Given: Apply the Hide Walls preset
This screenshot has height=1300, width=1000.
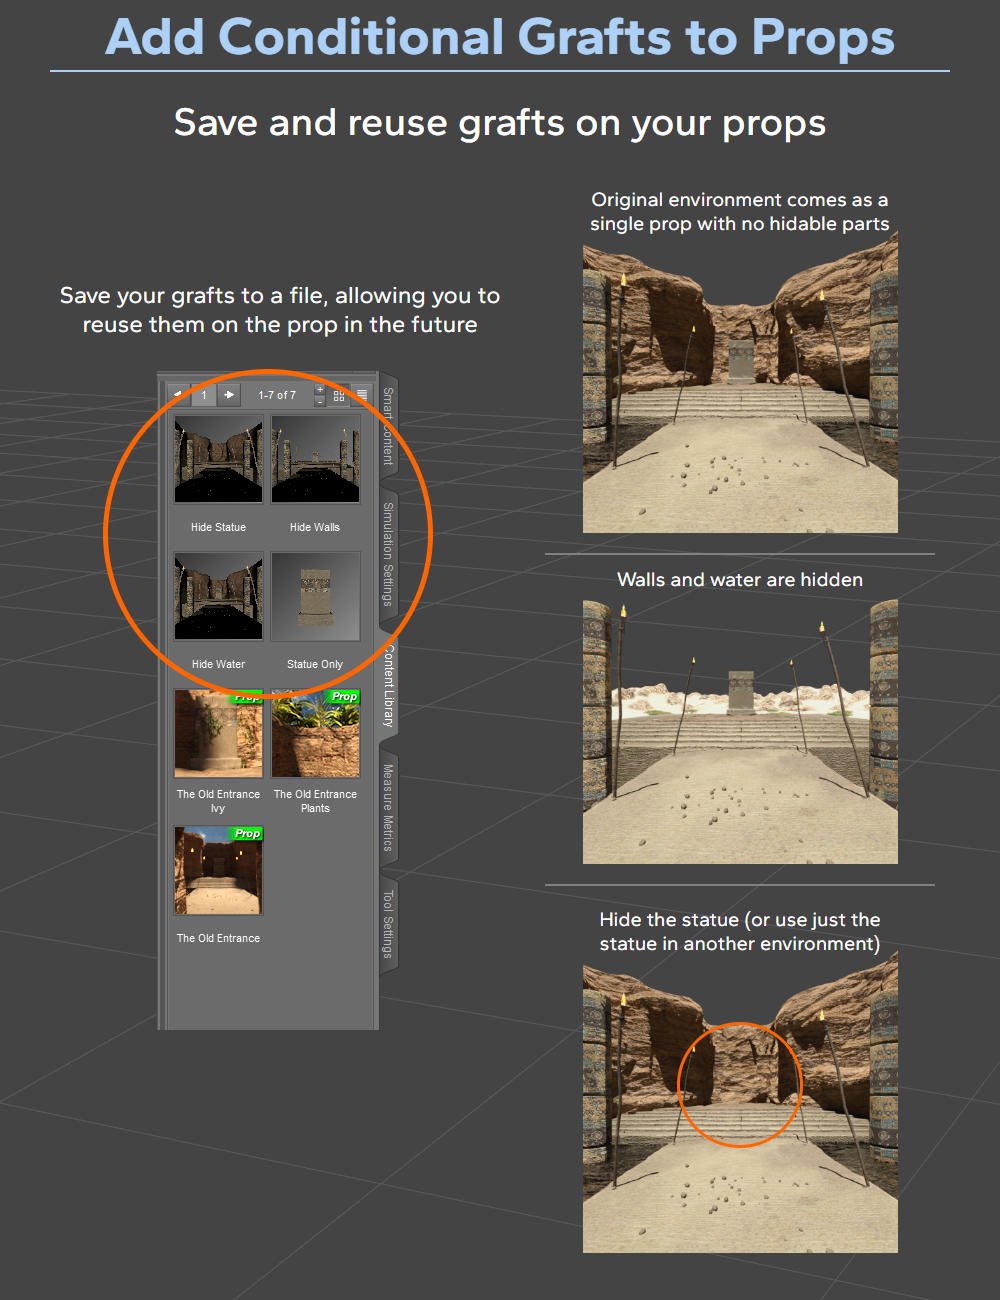Looking at the screenshot, I should pyautogui.click(x=316, y=459).
